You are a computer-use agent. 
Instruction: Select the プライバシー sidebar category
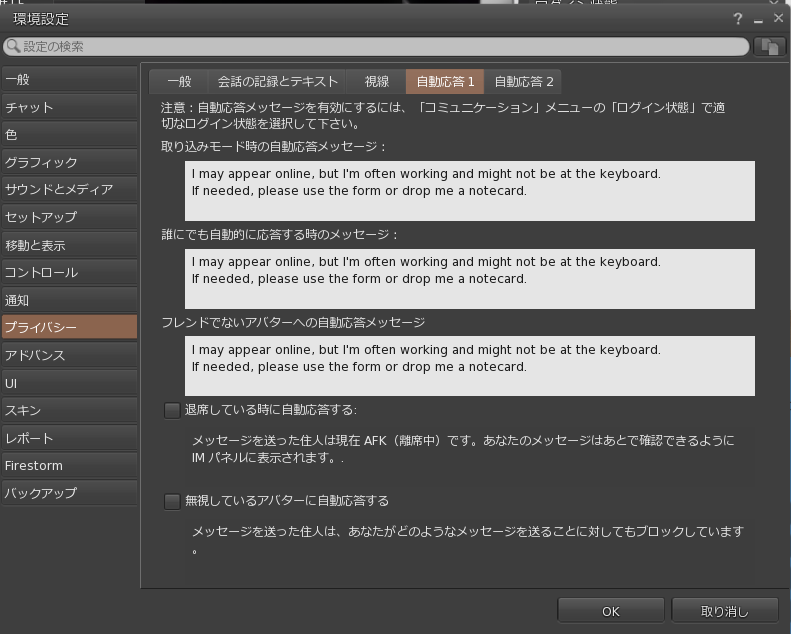[x=69, y=327]
